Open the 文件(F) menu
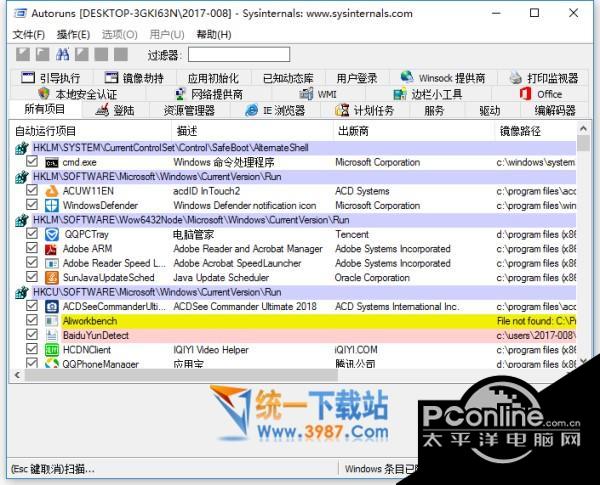The image size is (600, 485). (29, 35)
